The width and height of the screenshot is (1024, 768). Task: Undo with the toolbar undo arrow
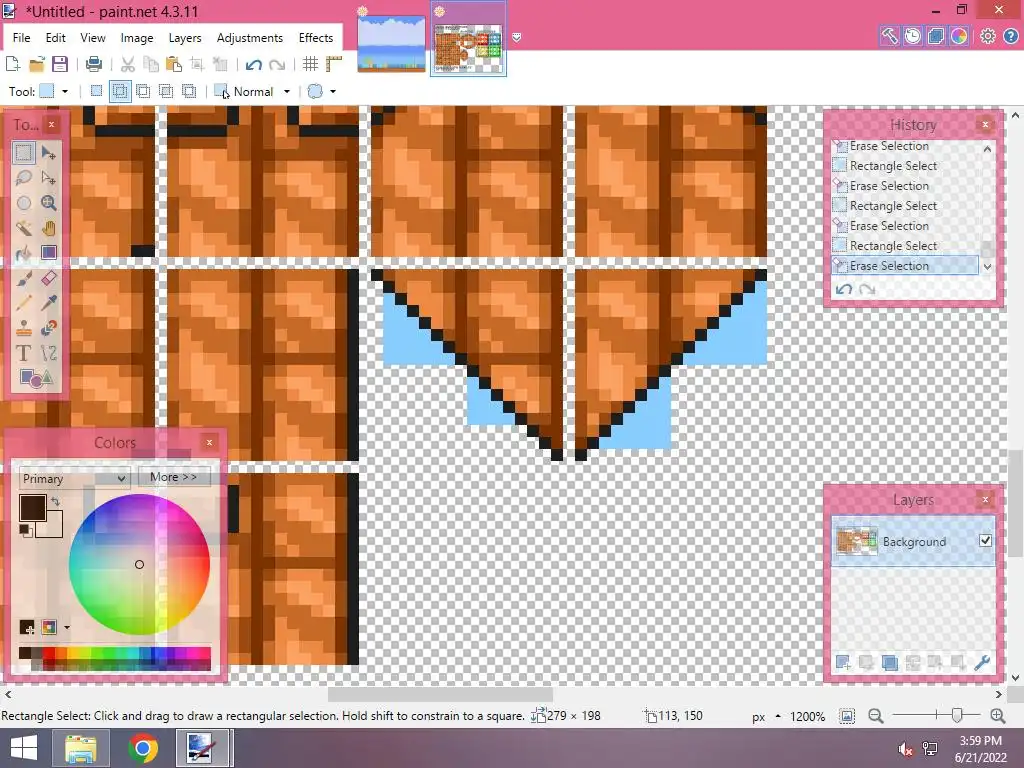click(253, 64)
